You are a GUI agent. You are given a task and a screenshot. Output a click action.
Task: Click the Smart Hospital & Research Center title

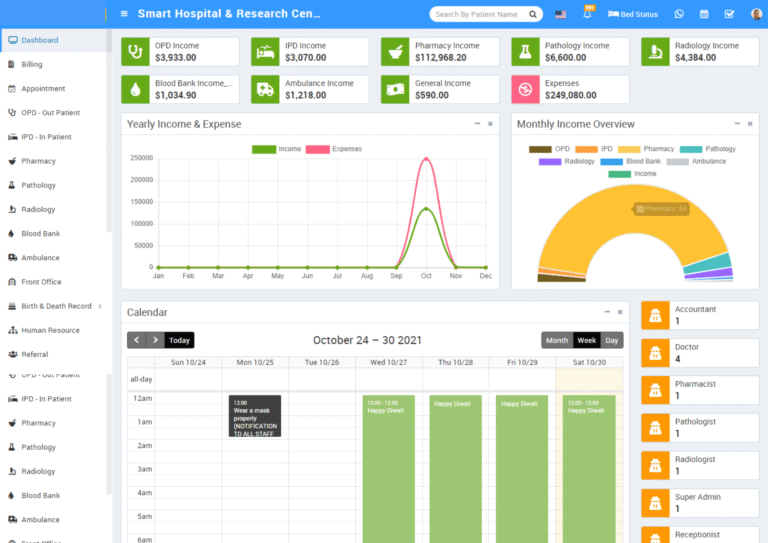229,14
